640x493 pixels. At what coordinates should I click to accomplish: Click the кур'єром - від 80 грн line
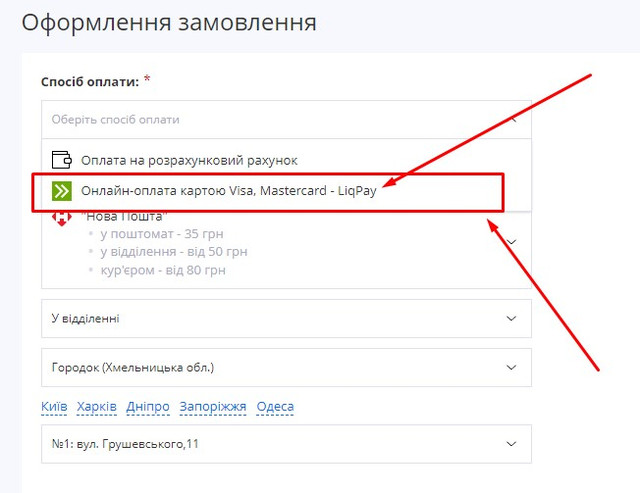[163, 270]
